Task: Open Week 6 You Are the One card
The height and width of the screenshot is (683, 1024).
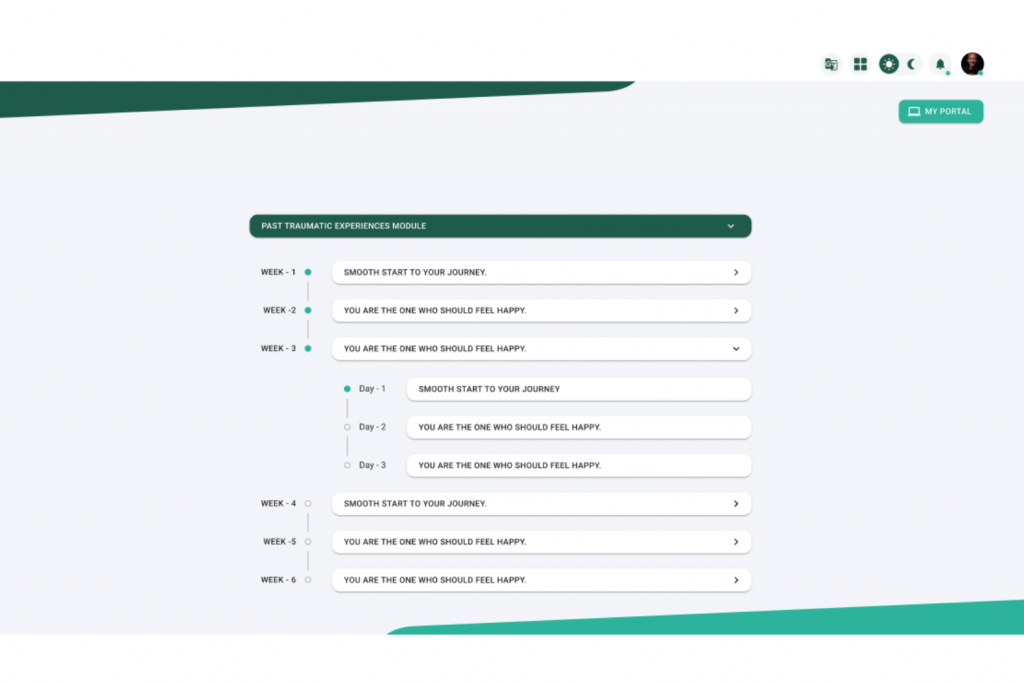Action: pyautogui.click(x=541, y=580)
